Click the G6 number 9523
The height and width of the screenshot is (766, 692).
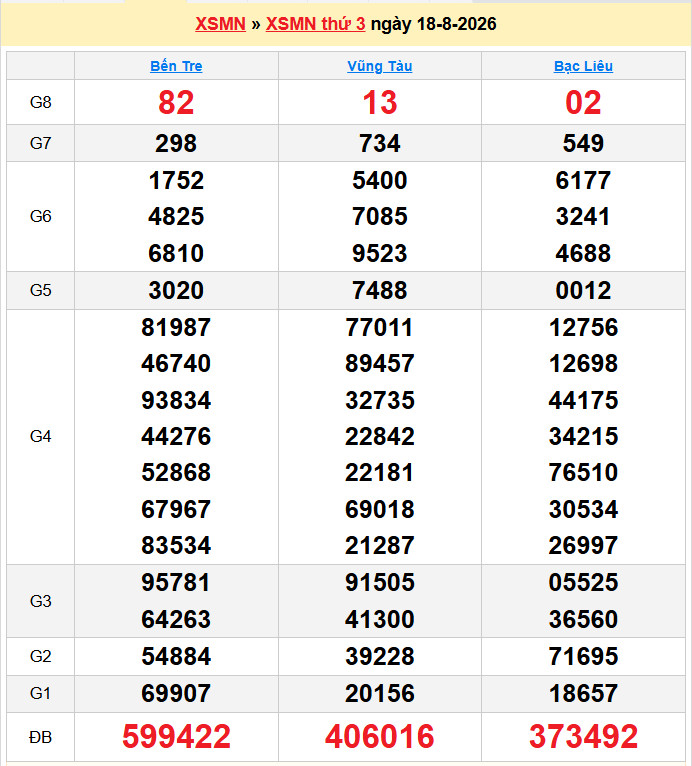pyautogui.click(x=380, y=253)
